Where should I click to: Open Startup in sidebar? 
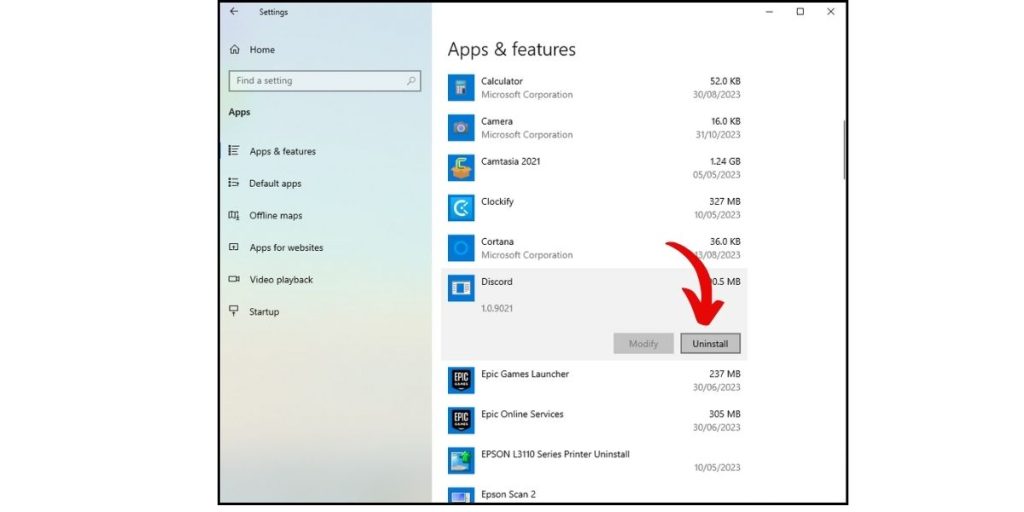pos(264,312)
